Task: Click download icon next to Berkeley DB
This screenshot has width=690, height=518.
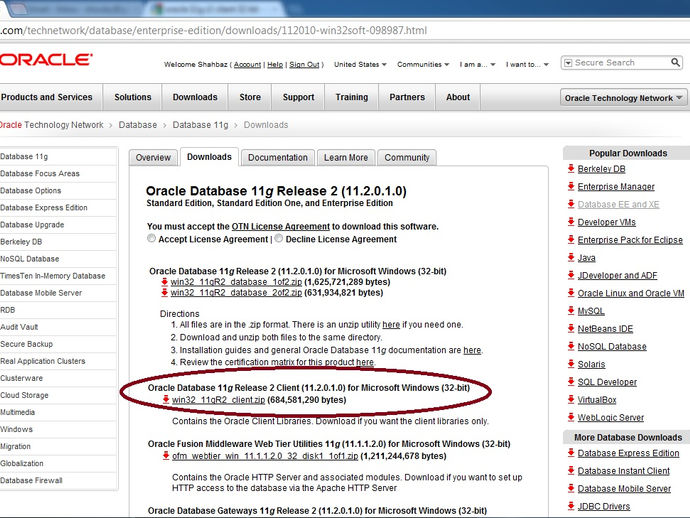Action: 571,168
